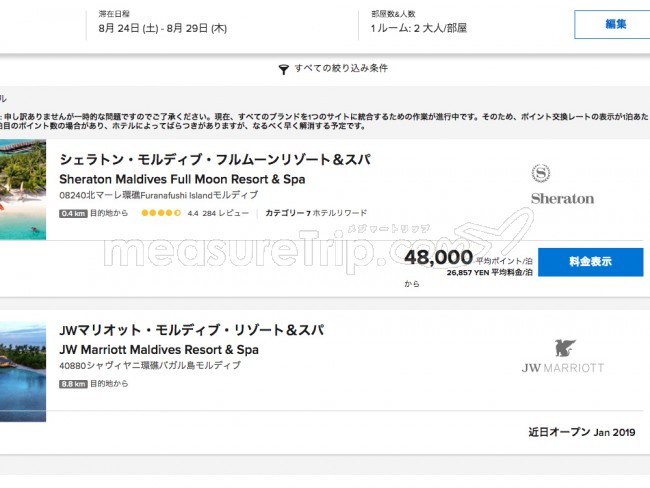
Task: Click the filter funnel icon
Action: tap(284, 69)
